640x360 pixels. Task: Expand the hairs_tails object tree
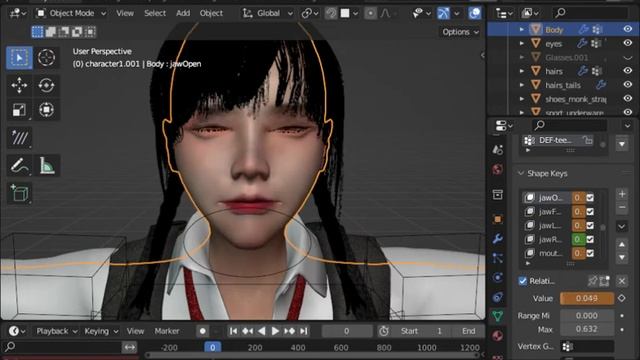coord(522,85)
